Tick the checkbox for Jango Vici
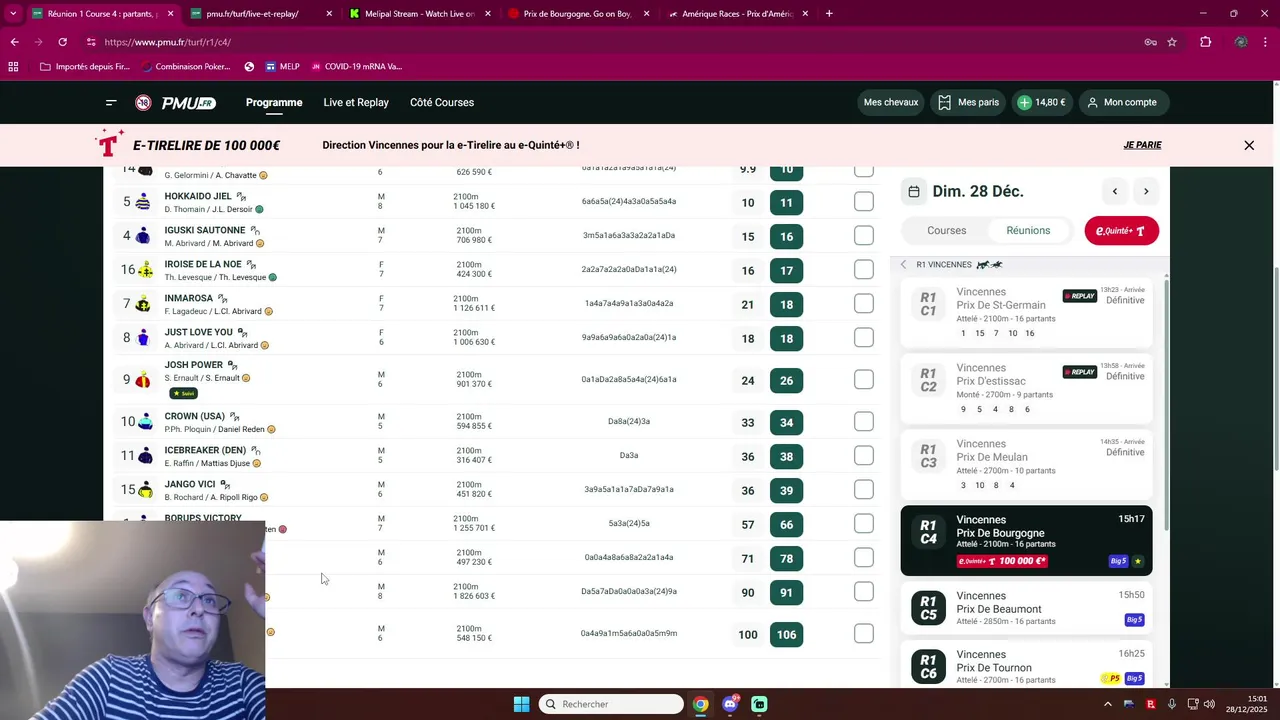Screen dimensions: 1280x720 point(864,490)
